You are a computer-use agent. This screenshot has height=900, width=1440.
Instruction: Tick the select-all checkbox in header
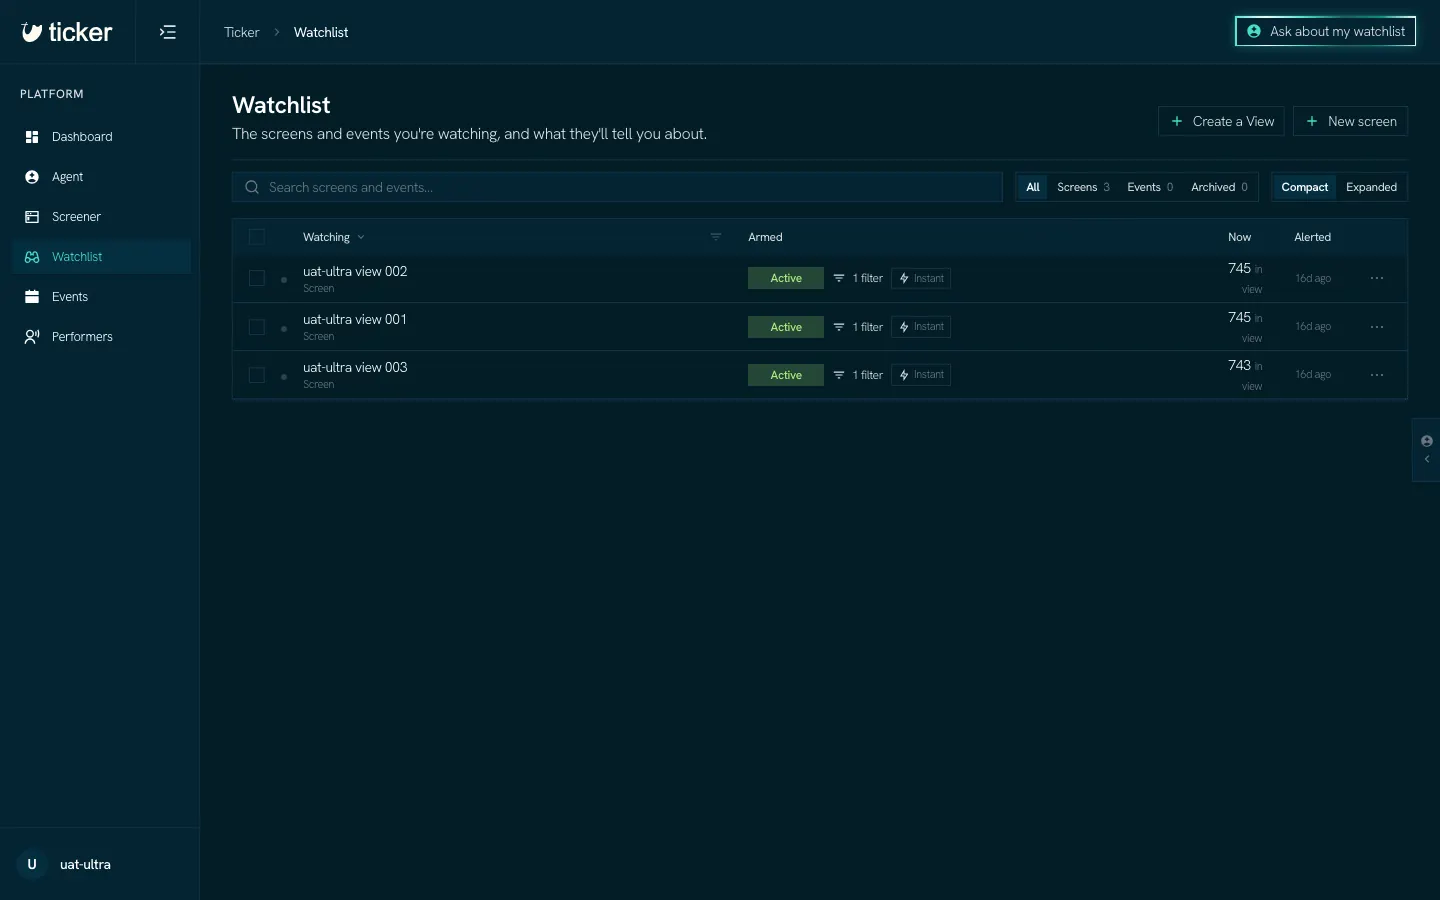[257, 237]
